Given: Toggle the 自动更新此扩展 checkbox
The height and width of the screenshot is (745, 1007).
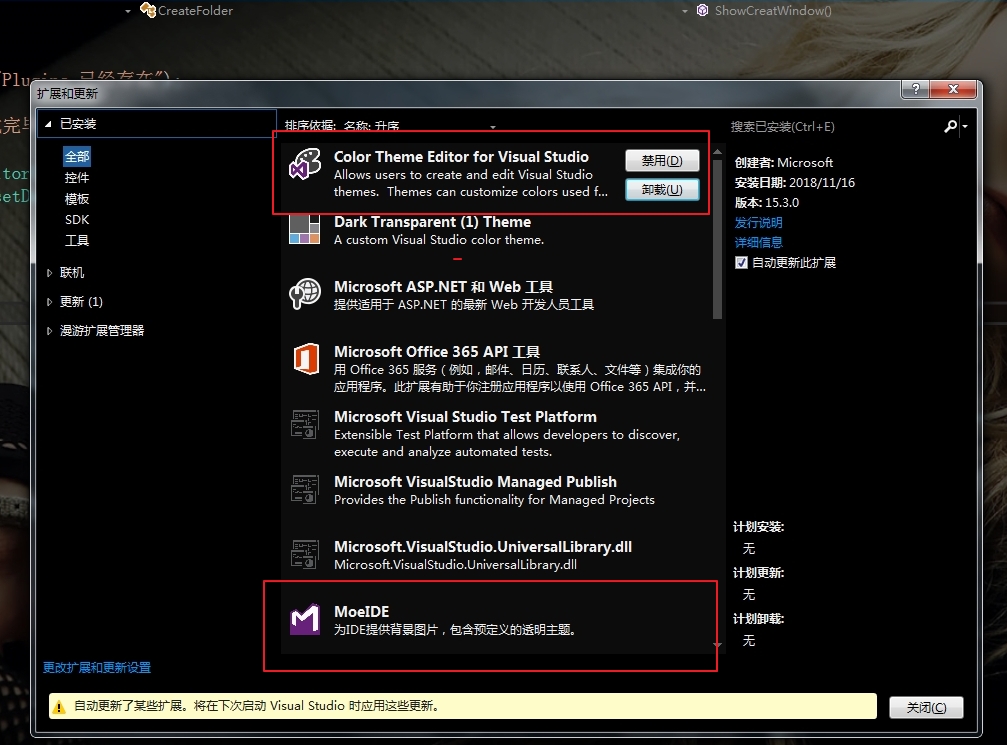Looking at the screenshot, I should point(741,263).
